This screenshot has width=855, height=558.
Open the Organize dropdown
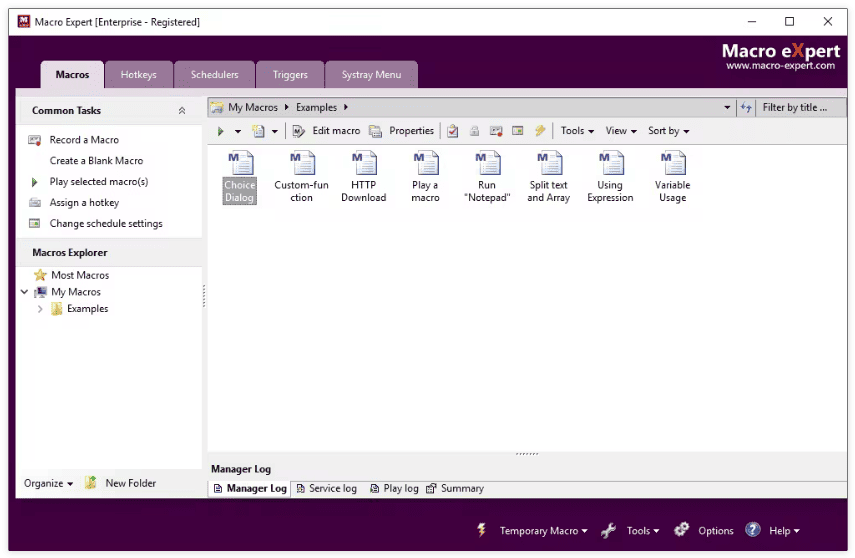click(48, 483)
